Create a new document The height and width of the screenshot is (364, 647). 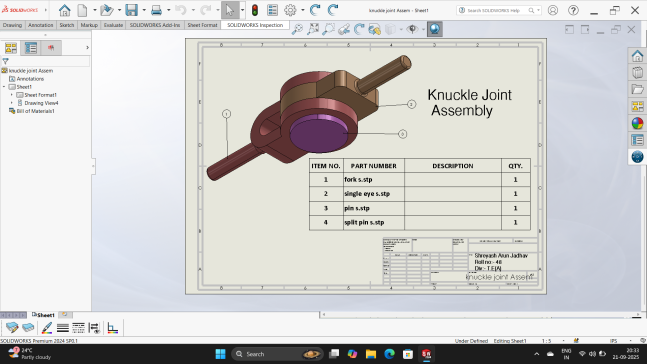click(x=83, y=10)
